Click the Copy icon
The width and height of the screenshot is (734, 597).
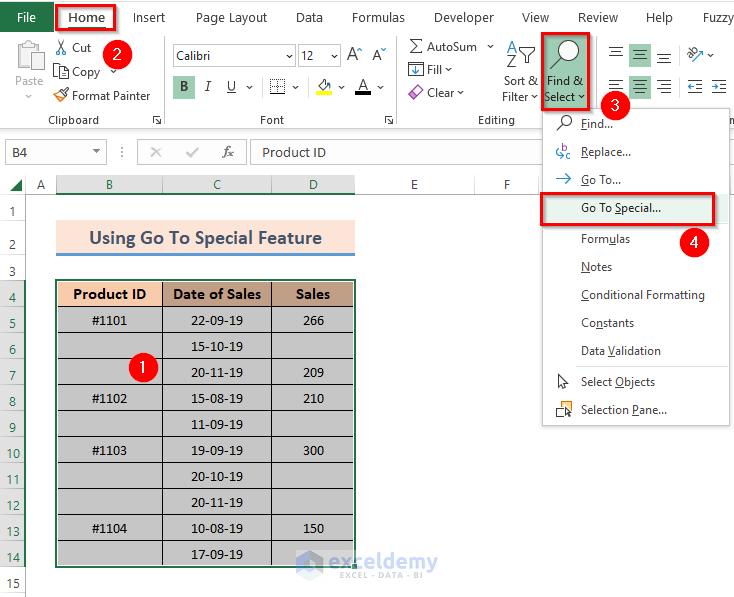click(x=61, y=72)
